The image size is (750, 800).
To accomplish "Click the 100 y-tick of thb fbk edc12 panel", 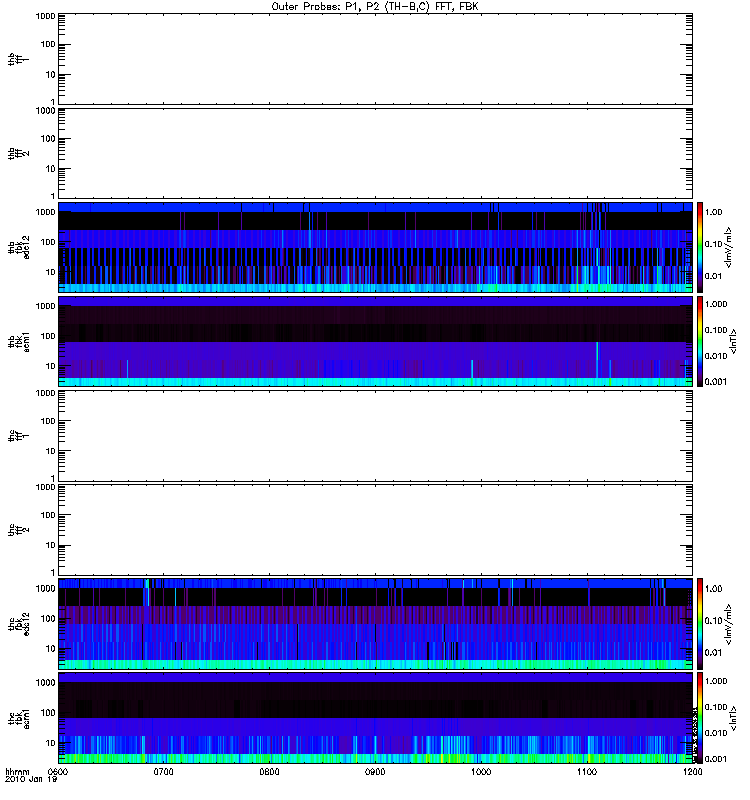I will point(48,242).
